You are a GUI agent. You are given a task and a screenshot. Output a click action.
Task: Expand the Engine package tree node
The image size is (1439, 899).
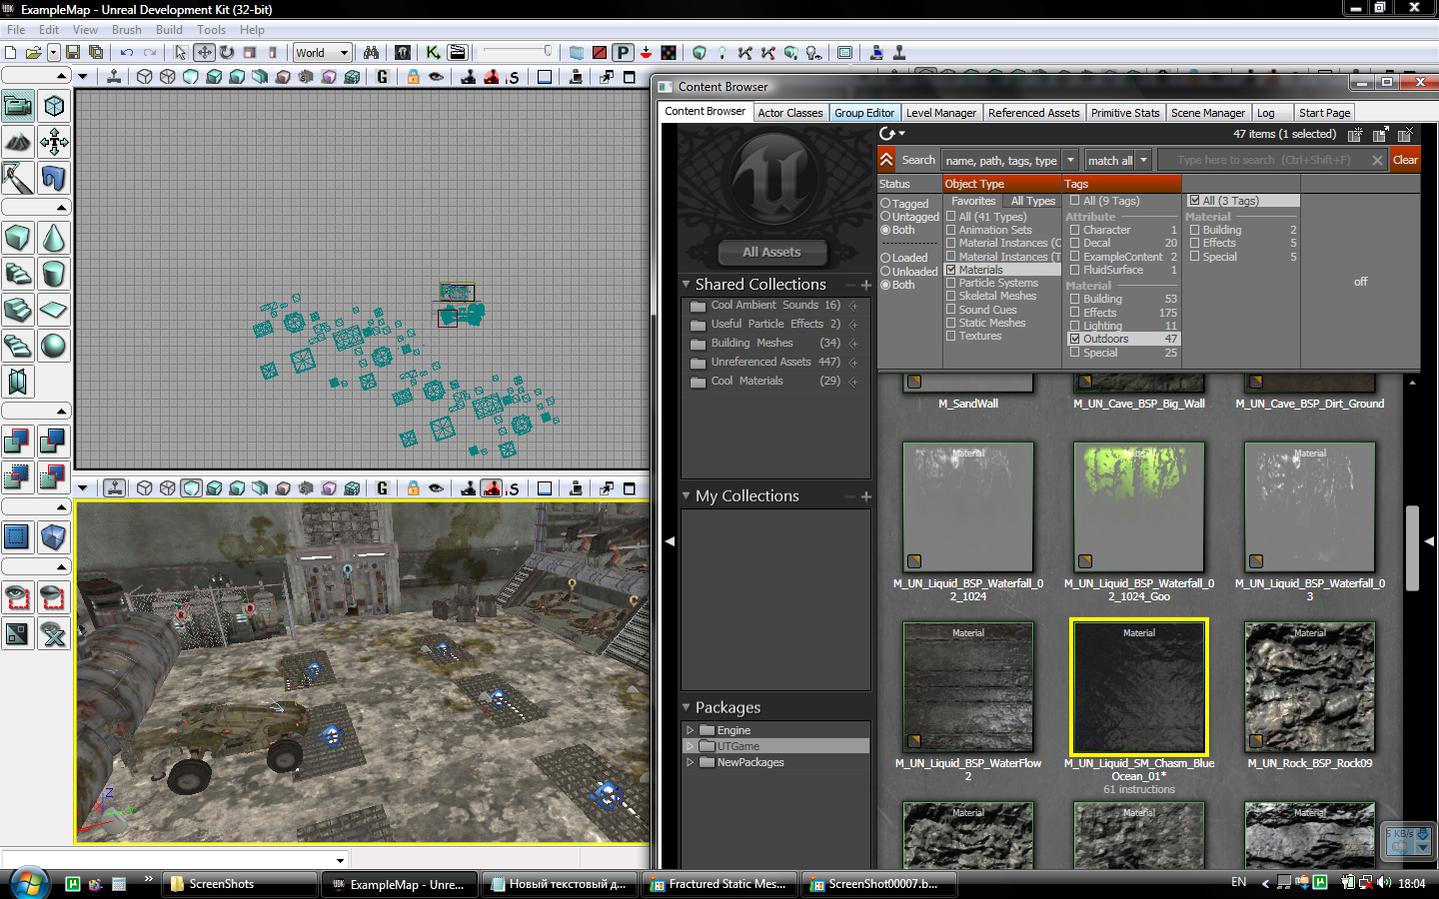(690, 730)
